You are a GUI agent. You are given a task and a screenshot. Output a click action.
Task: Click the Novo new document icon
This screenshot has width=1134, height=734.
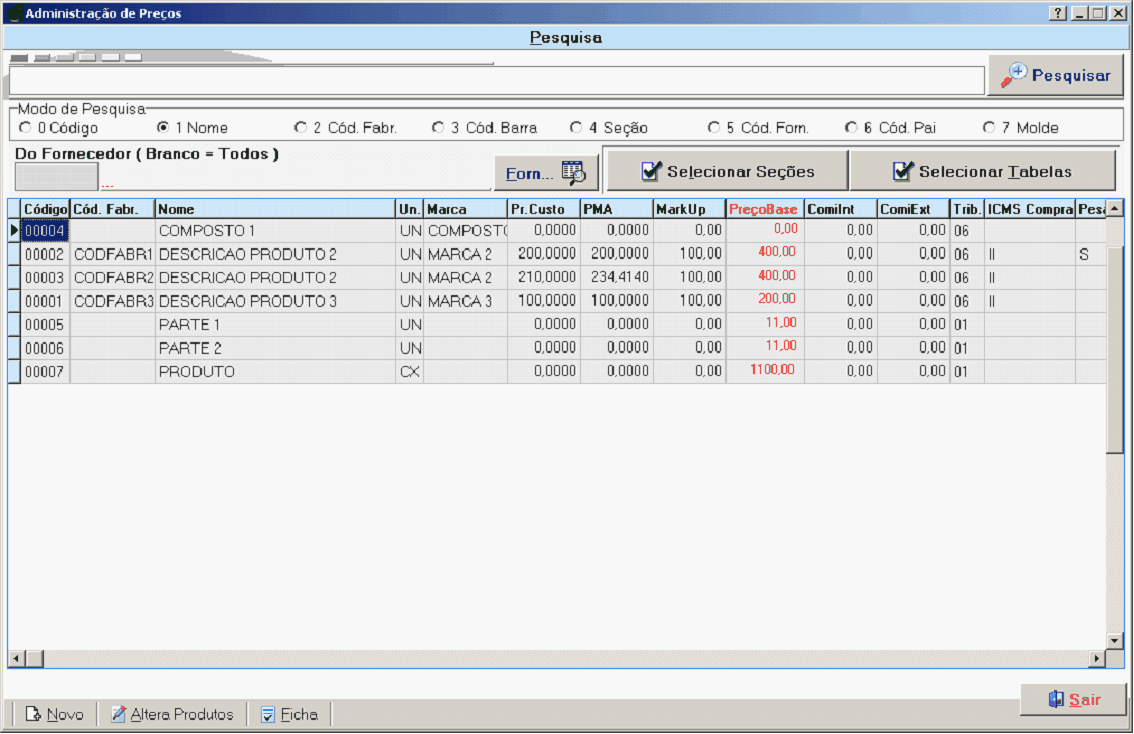33,714
